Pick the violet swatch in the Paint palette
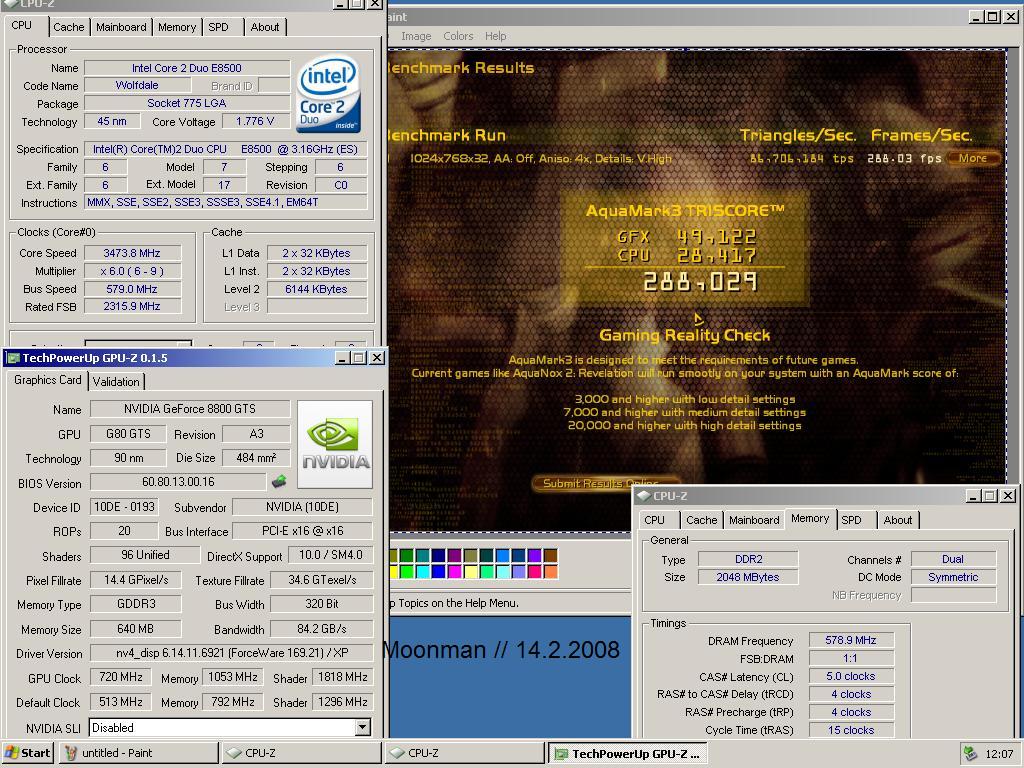This screenshot has height=768, width=1024. point(534,556)
